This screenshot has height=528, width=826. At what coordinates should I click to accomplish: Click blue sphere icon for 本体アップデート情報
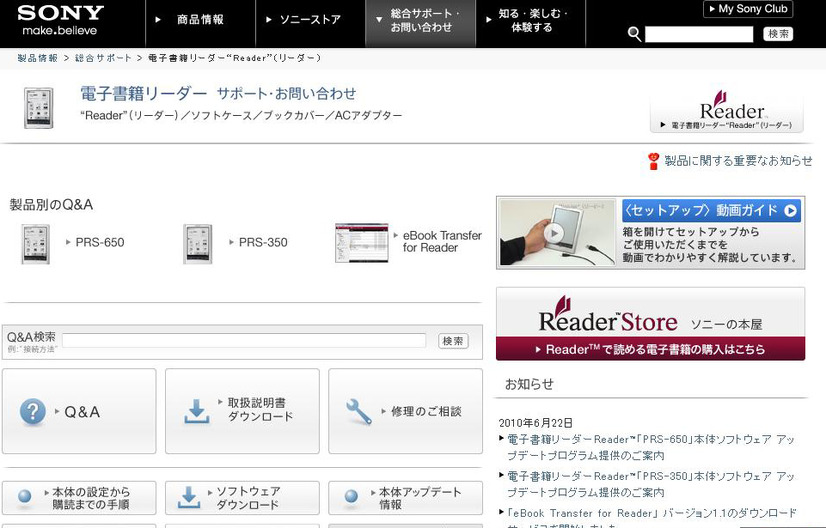click(x=351, y=496)
